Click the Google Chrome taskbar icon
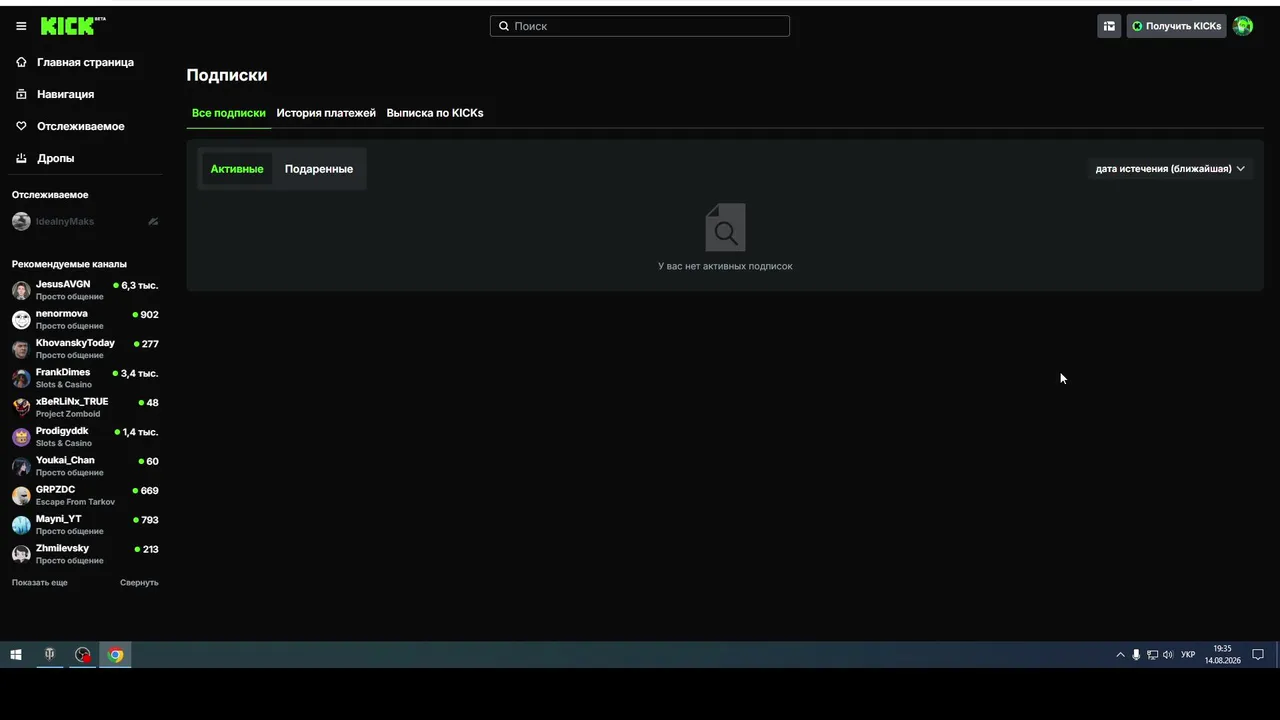Screen dimensions: 1280x720 (x=116, y=655)
